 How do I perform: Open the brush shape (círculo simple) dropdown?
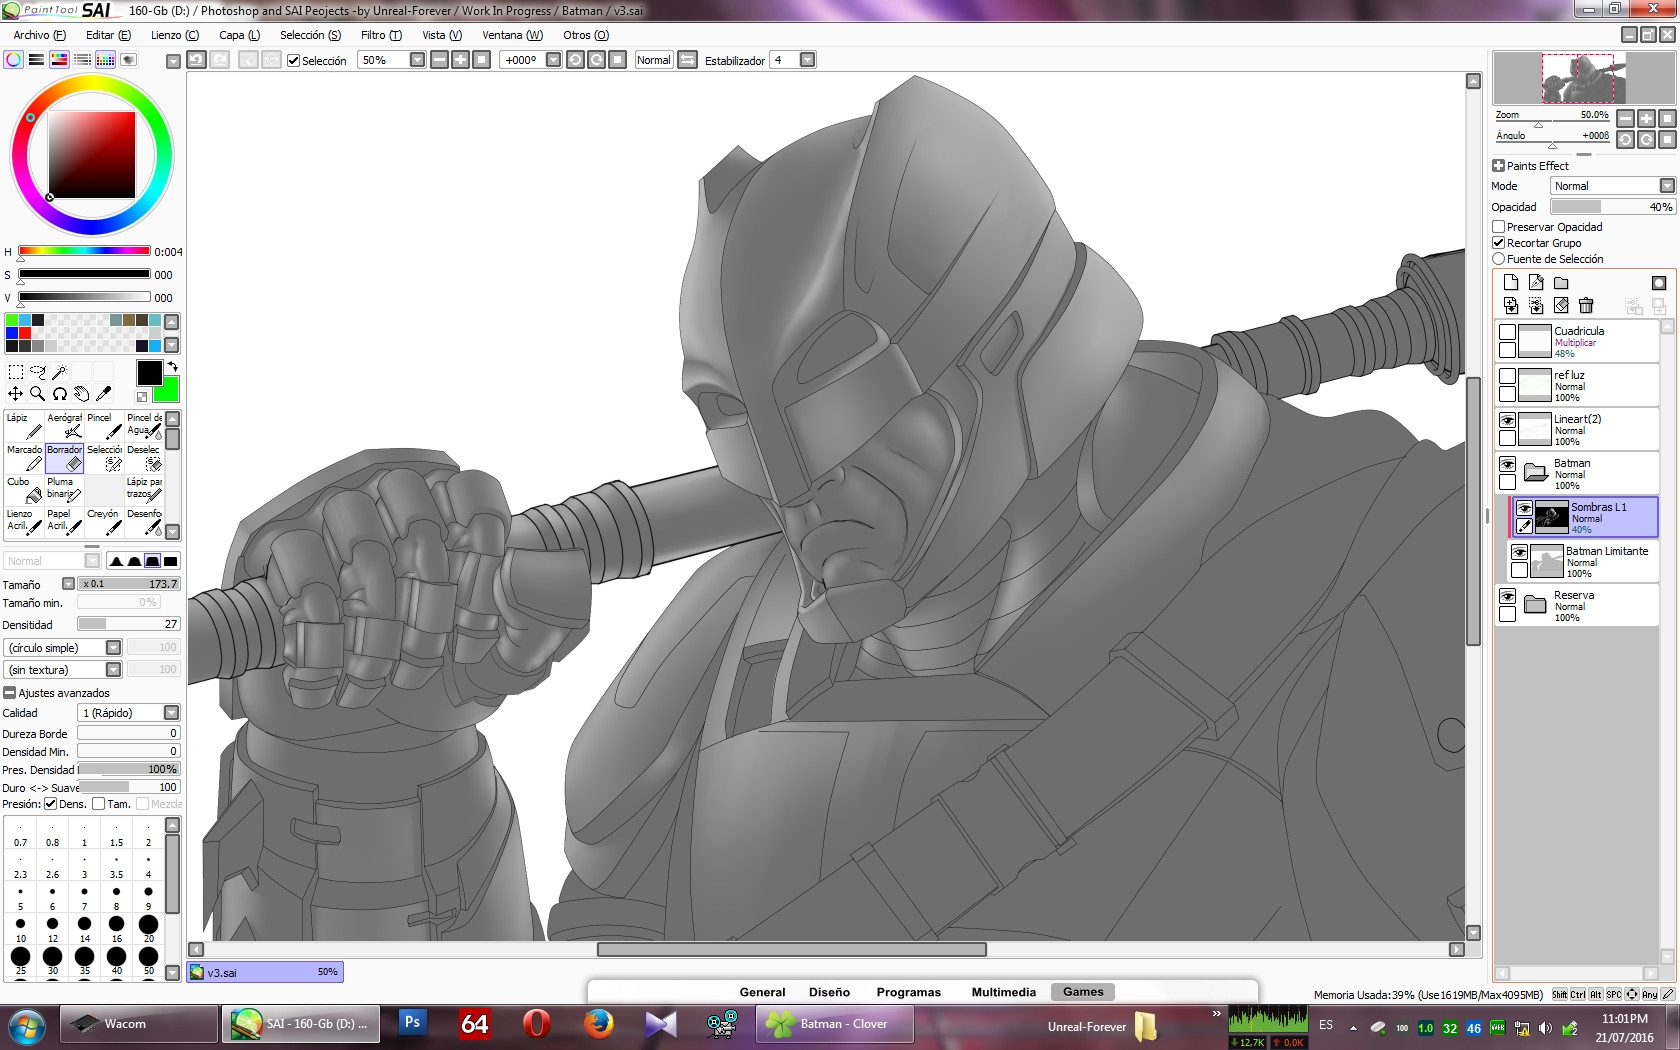[63, 648]
